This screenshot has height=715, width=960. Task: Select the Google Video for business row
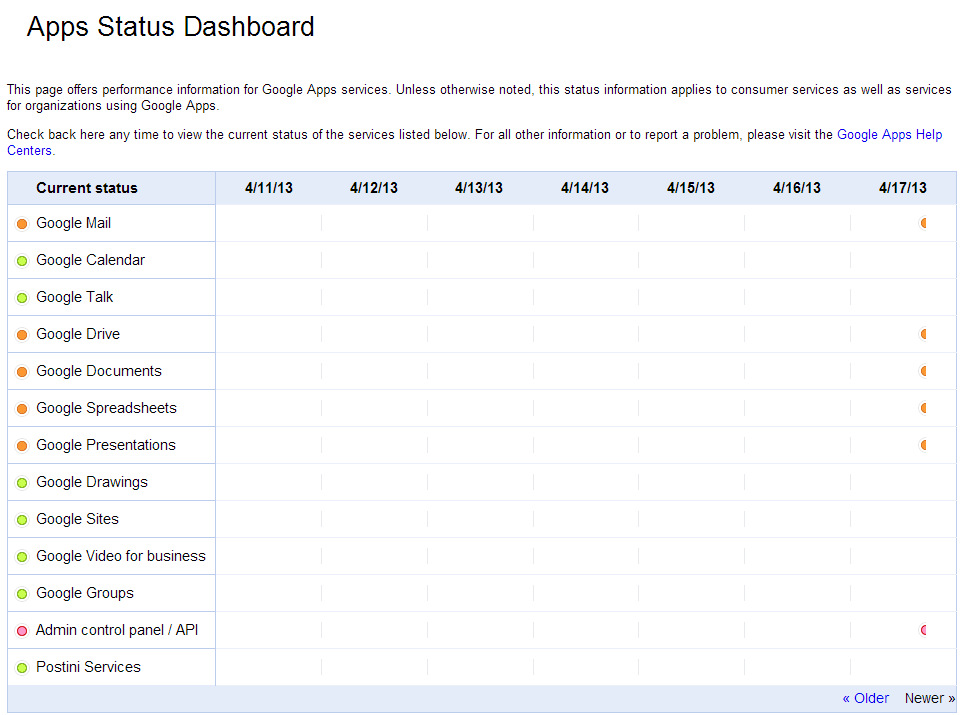(x=120, y=556)
